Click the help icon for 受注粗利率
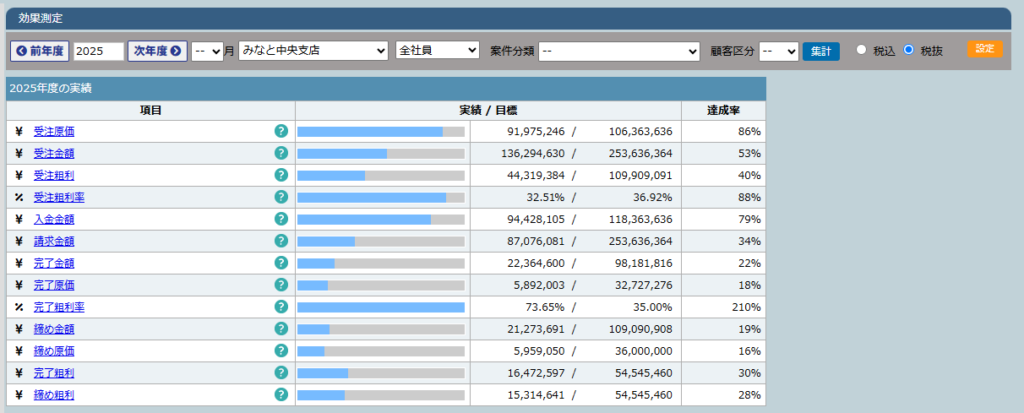This screenshot has width=1024, height=413. [281, 197]
